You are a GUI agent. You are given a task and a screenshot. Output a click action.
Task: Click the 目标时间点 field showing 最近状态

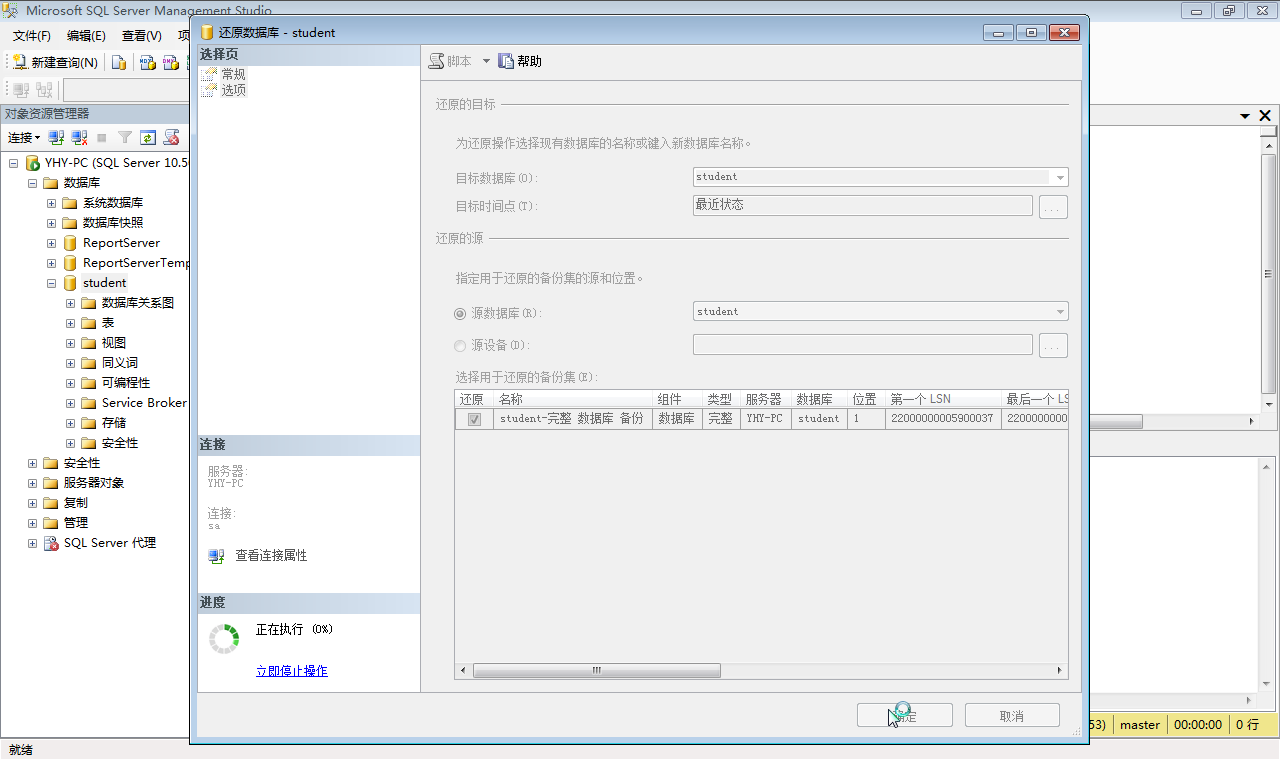[x=863, y=205]
